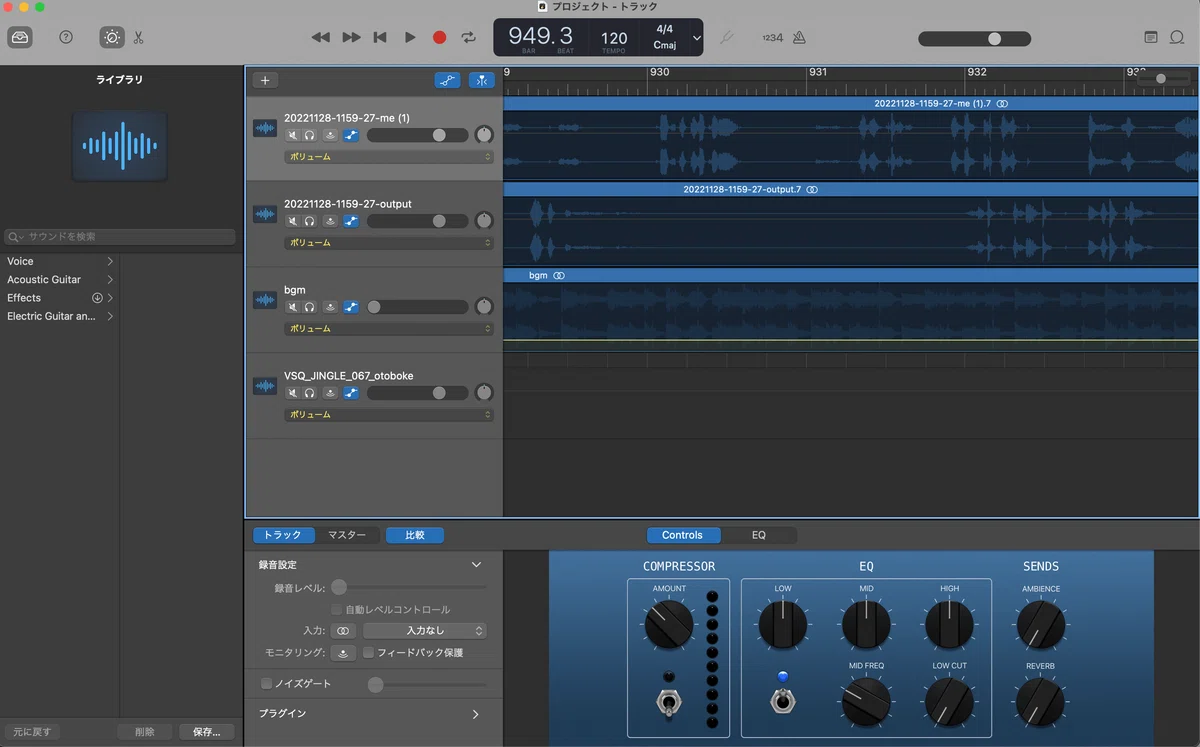Switch to the トラック tab
The width and height of the screenshot is (1200, 747).
tap(283, 535)
